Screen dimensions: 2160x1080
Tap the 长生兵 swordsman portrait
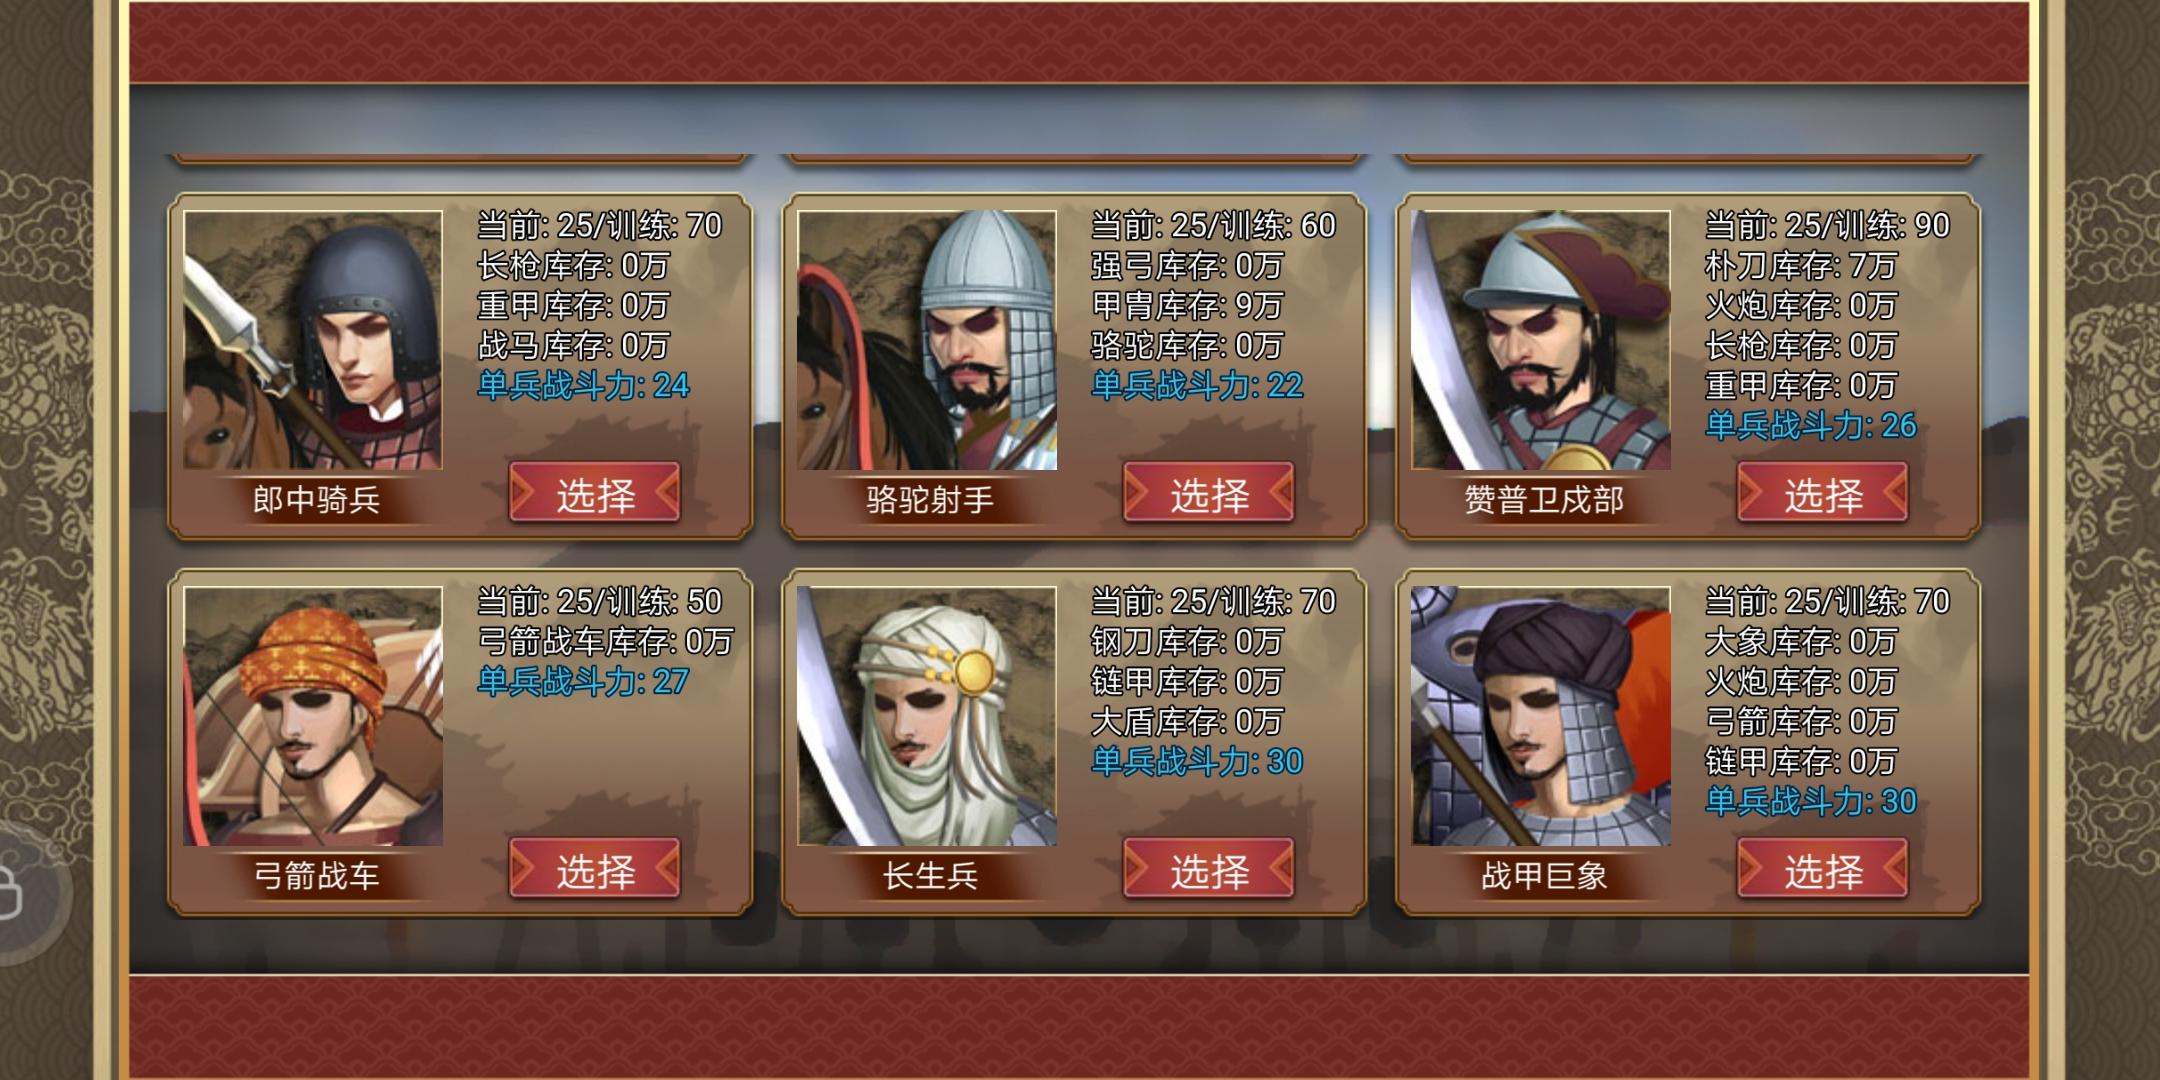click(x=927, y=716)
